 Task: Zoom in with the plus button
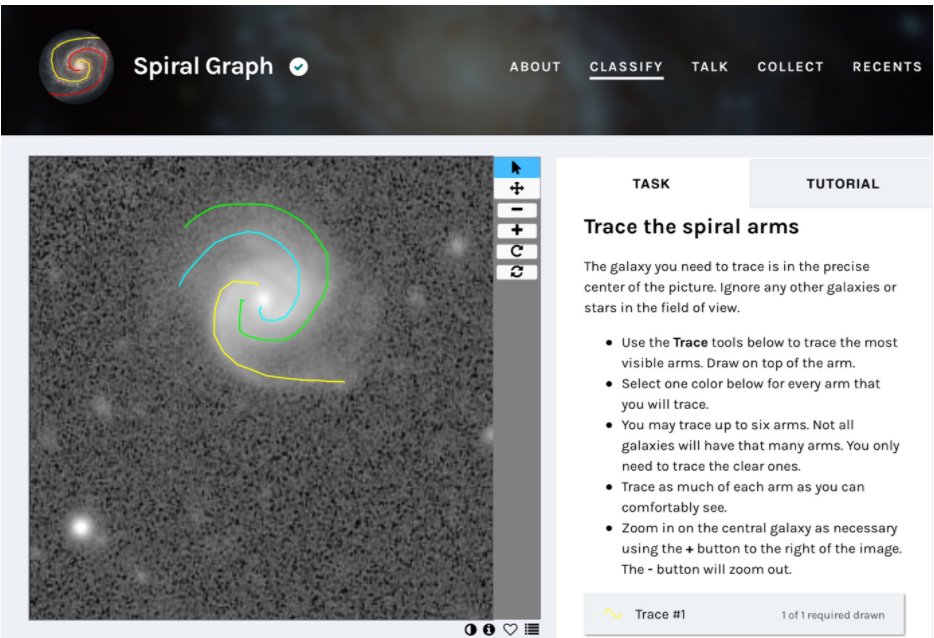click(516, 230)
